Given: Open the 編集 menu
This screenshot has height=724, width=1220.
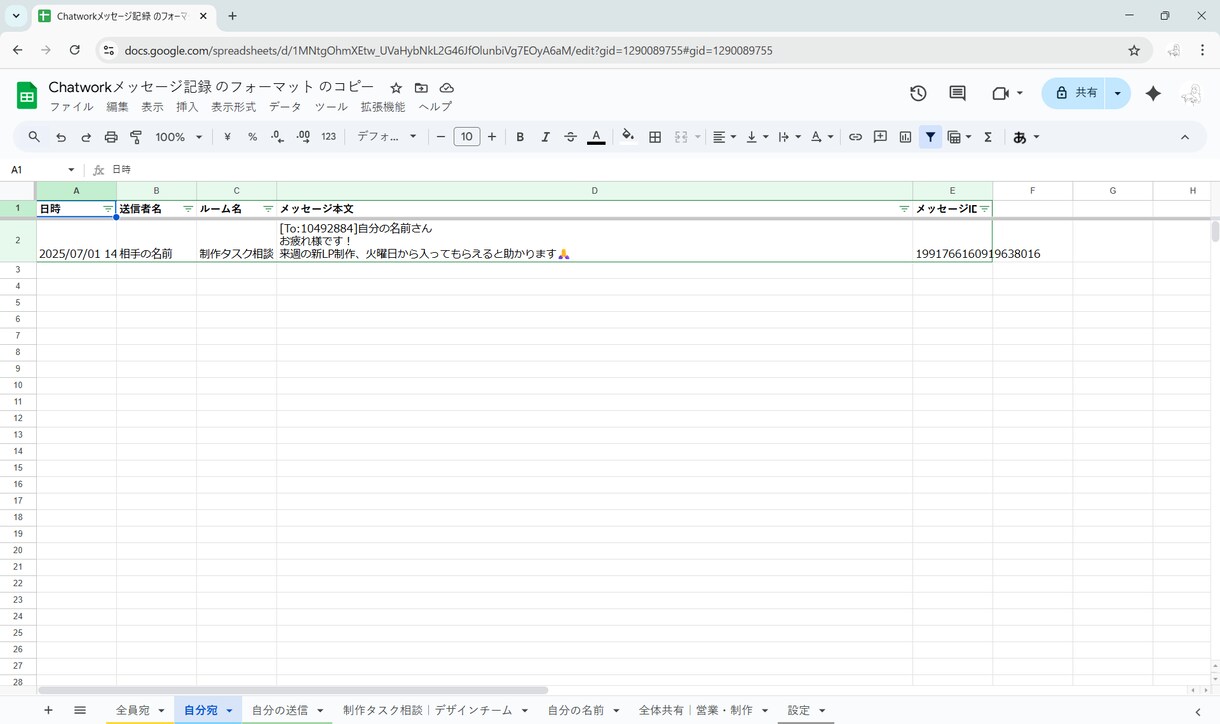Looking at the screenshot, I should click(117, 107).
